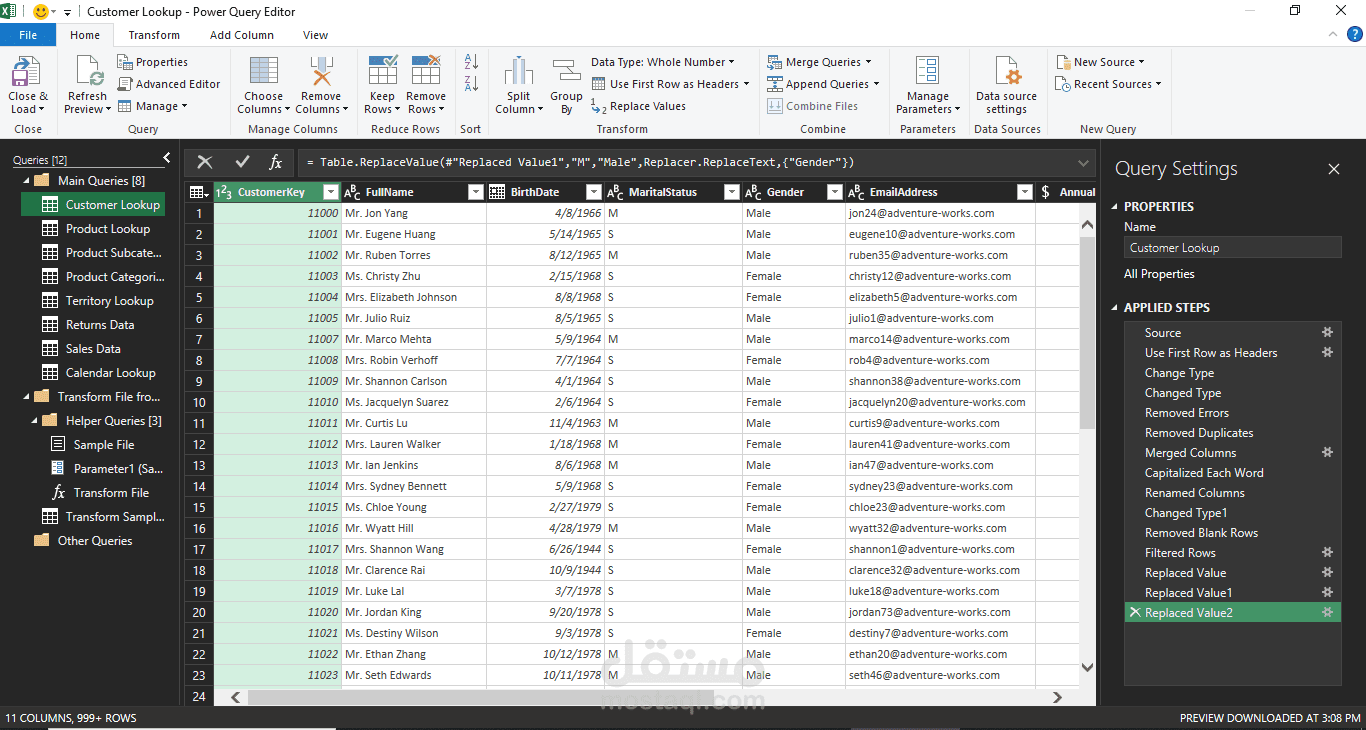Delete the Replaced Value2 step
This screenshot has width=1366, height=730.
[1134, 613]
